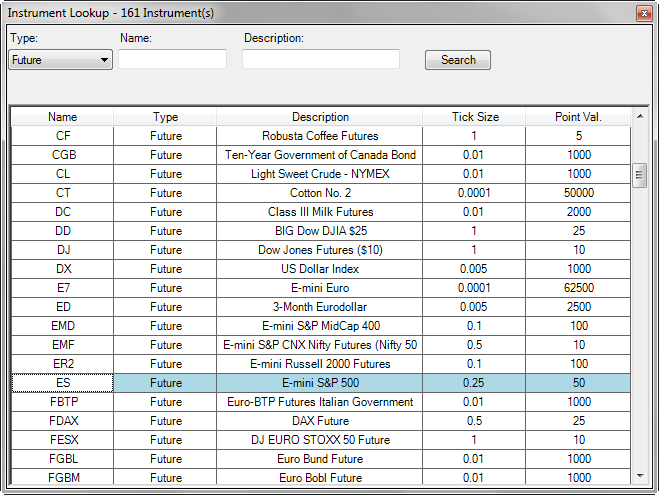
Task: Click the E-mini S&P MidCap 400 description
Action: pos(320,326)
